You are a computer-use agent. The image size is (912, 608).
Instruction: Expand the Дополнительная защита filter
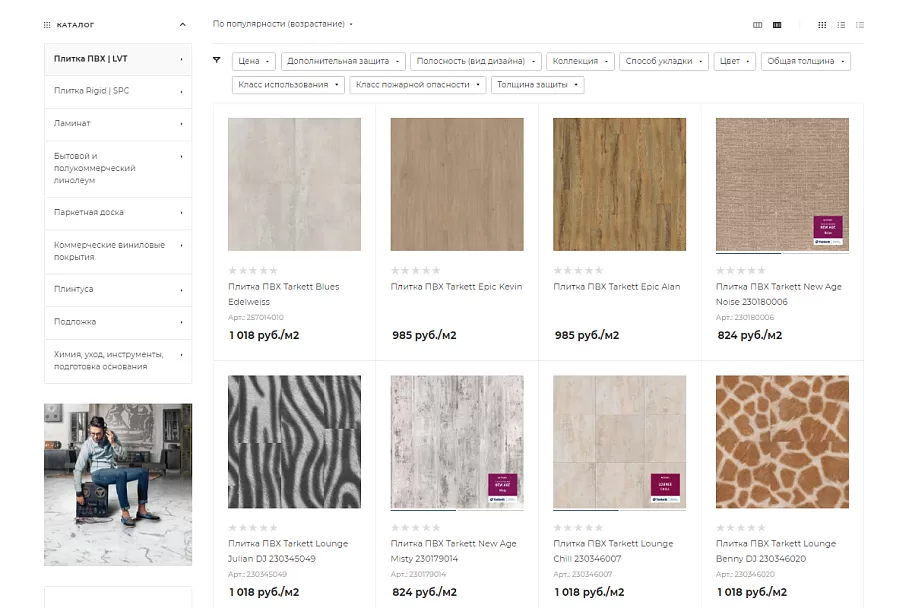pos(343,61)
